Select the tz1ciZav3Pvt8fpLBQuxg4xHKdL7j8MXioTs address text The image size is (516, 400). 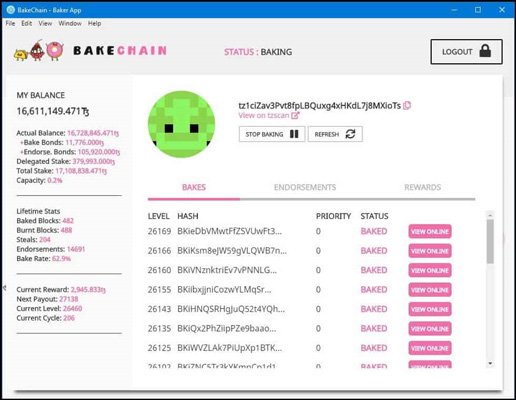[x=319, y=106]
